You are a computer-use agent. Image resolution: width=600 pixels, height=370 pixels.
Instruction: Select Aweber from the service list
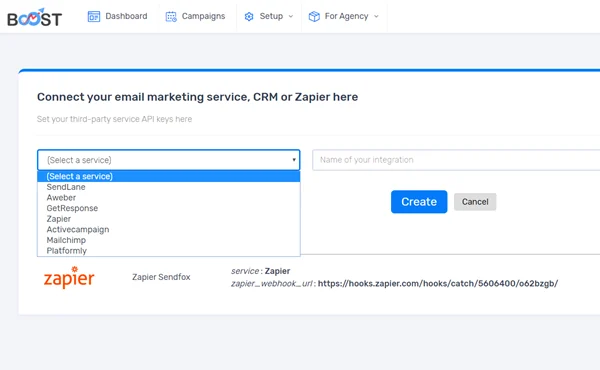[169, 198]
